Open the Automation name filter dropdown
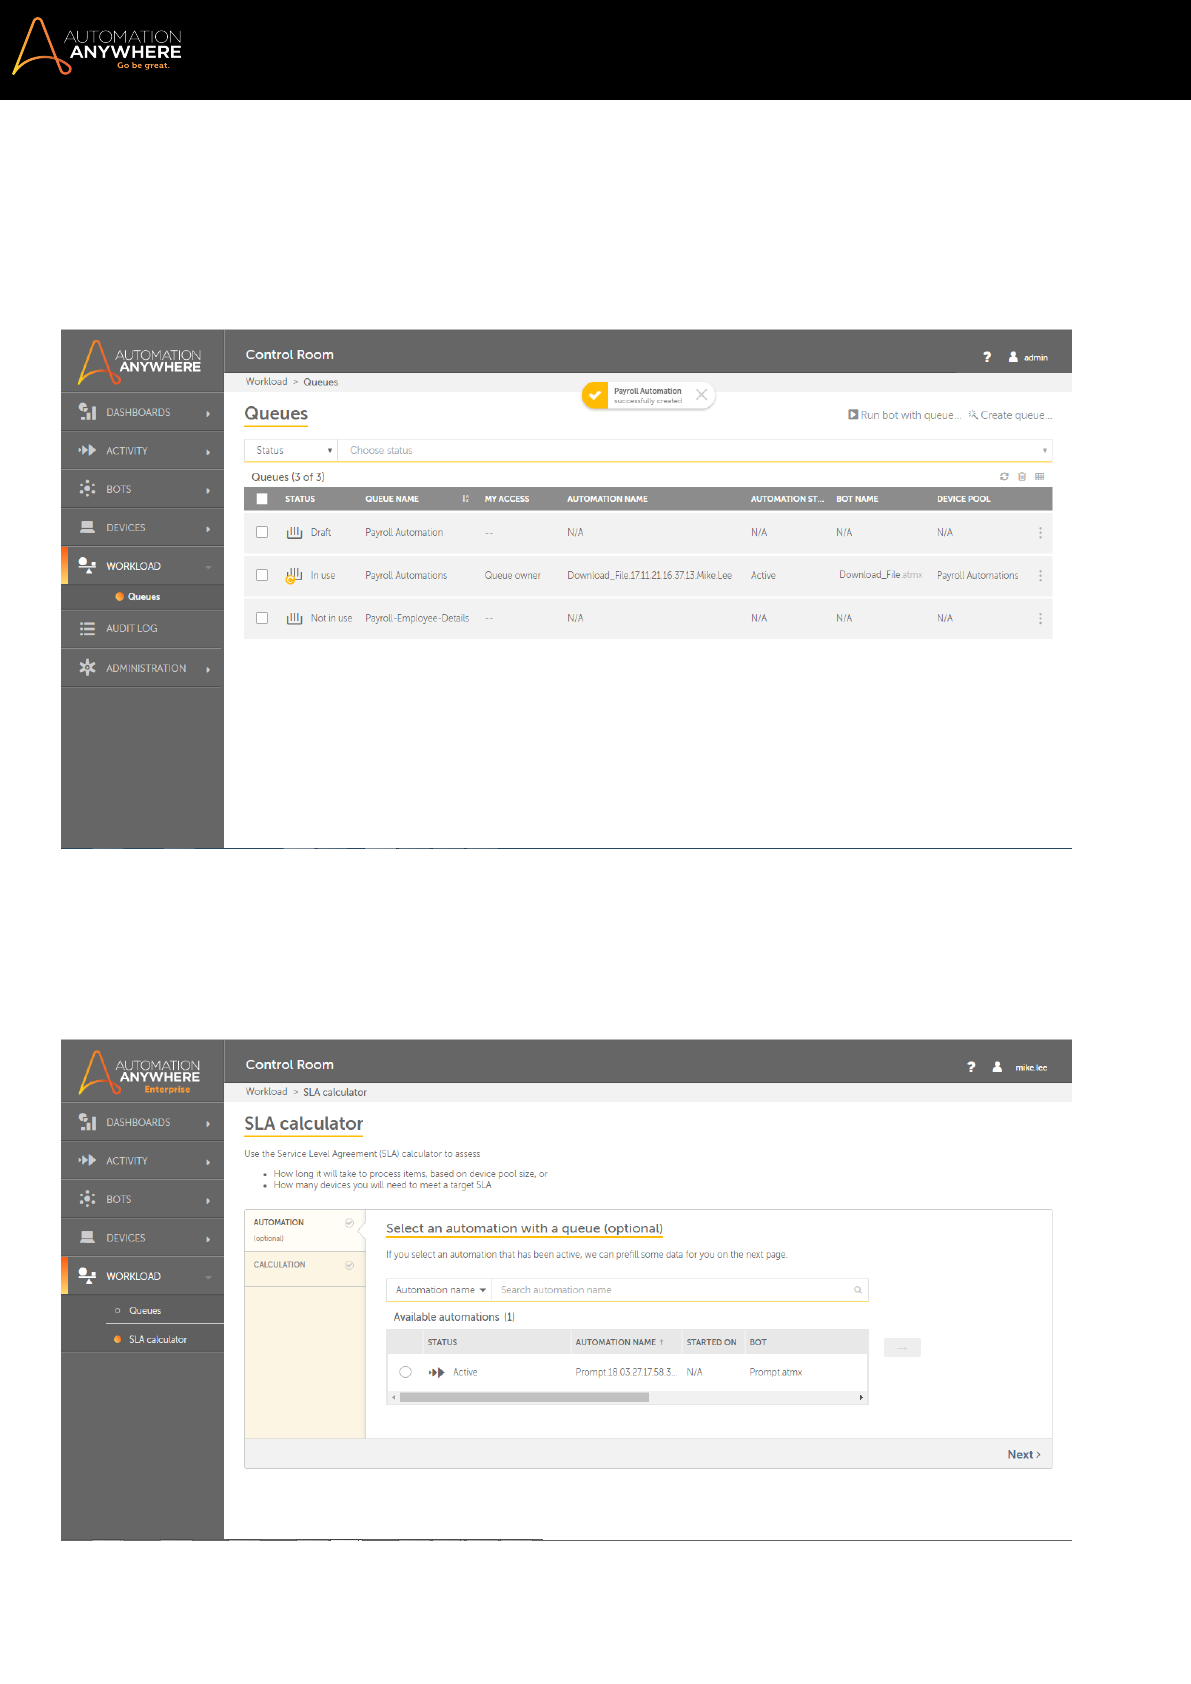Screen dimensions: 1191x1684 (440, 1290)
